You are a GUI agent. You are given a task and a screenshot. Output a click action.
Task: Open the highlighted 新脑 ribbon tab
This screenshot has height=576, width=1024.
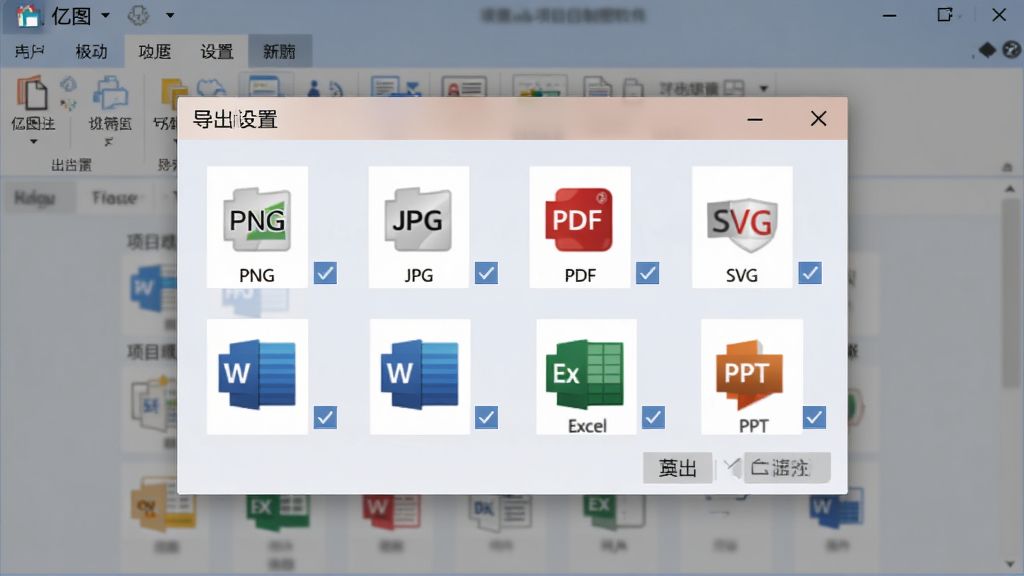[280, 52]
